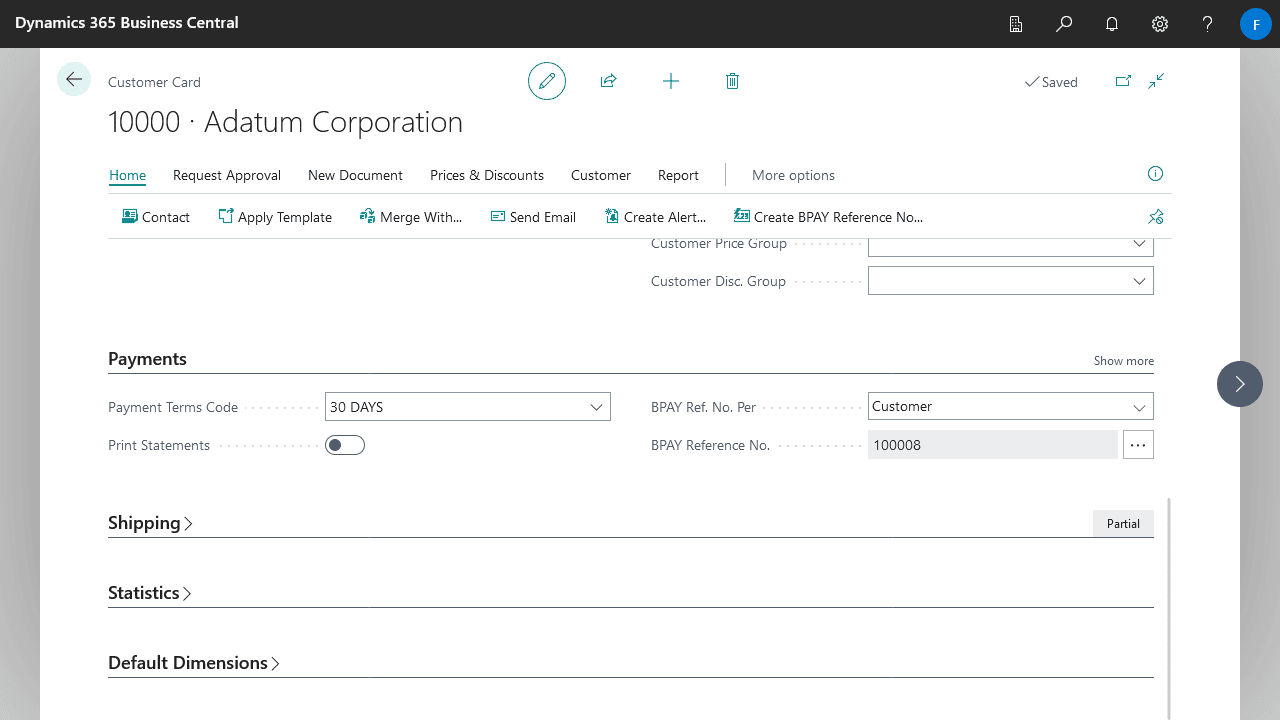Click the Dynamics 365 Business Central title
This screenshot has width=1280, height=720.
coord(127,22)
